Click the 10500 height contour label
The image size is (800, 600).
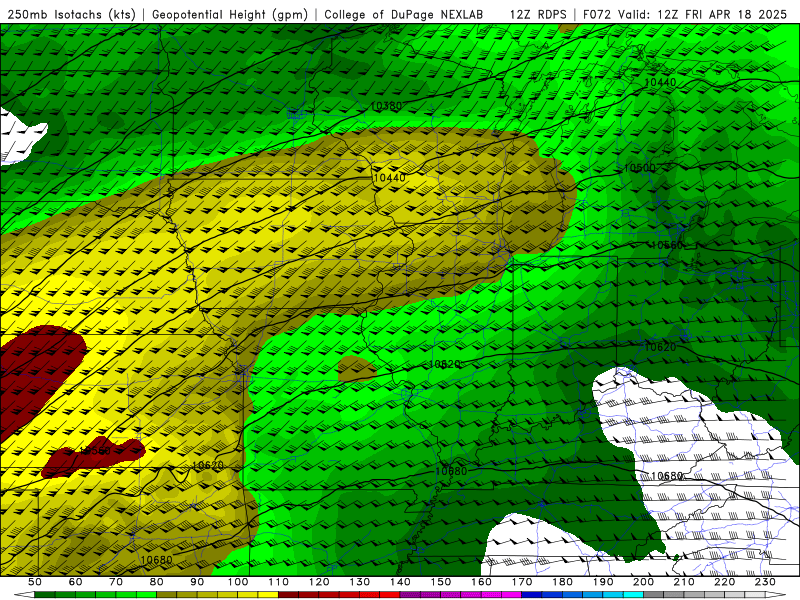640,168
